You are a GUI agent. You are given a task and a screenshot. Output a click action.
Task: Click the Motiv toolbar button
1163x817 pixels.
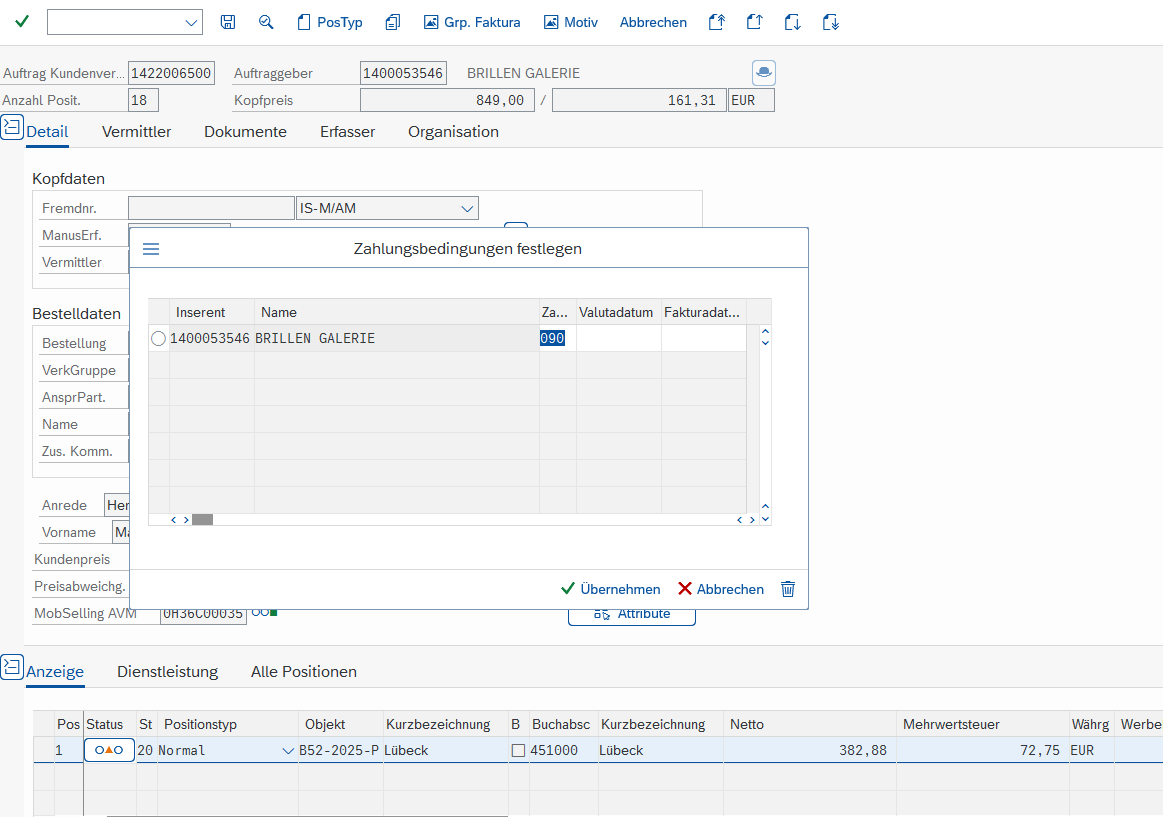coord(570,22)
